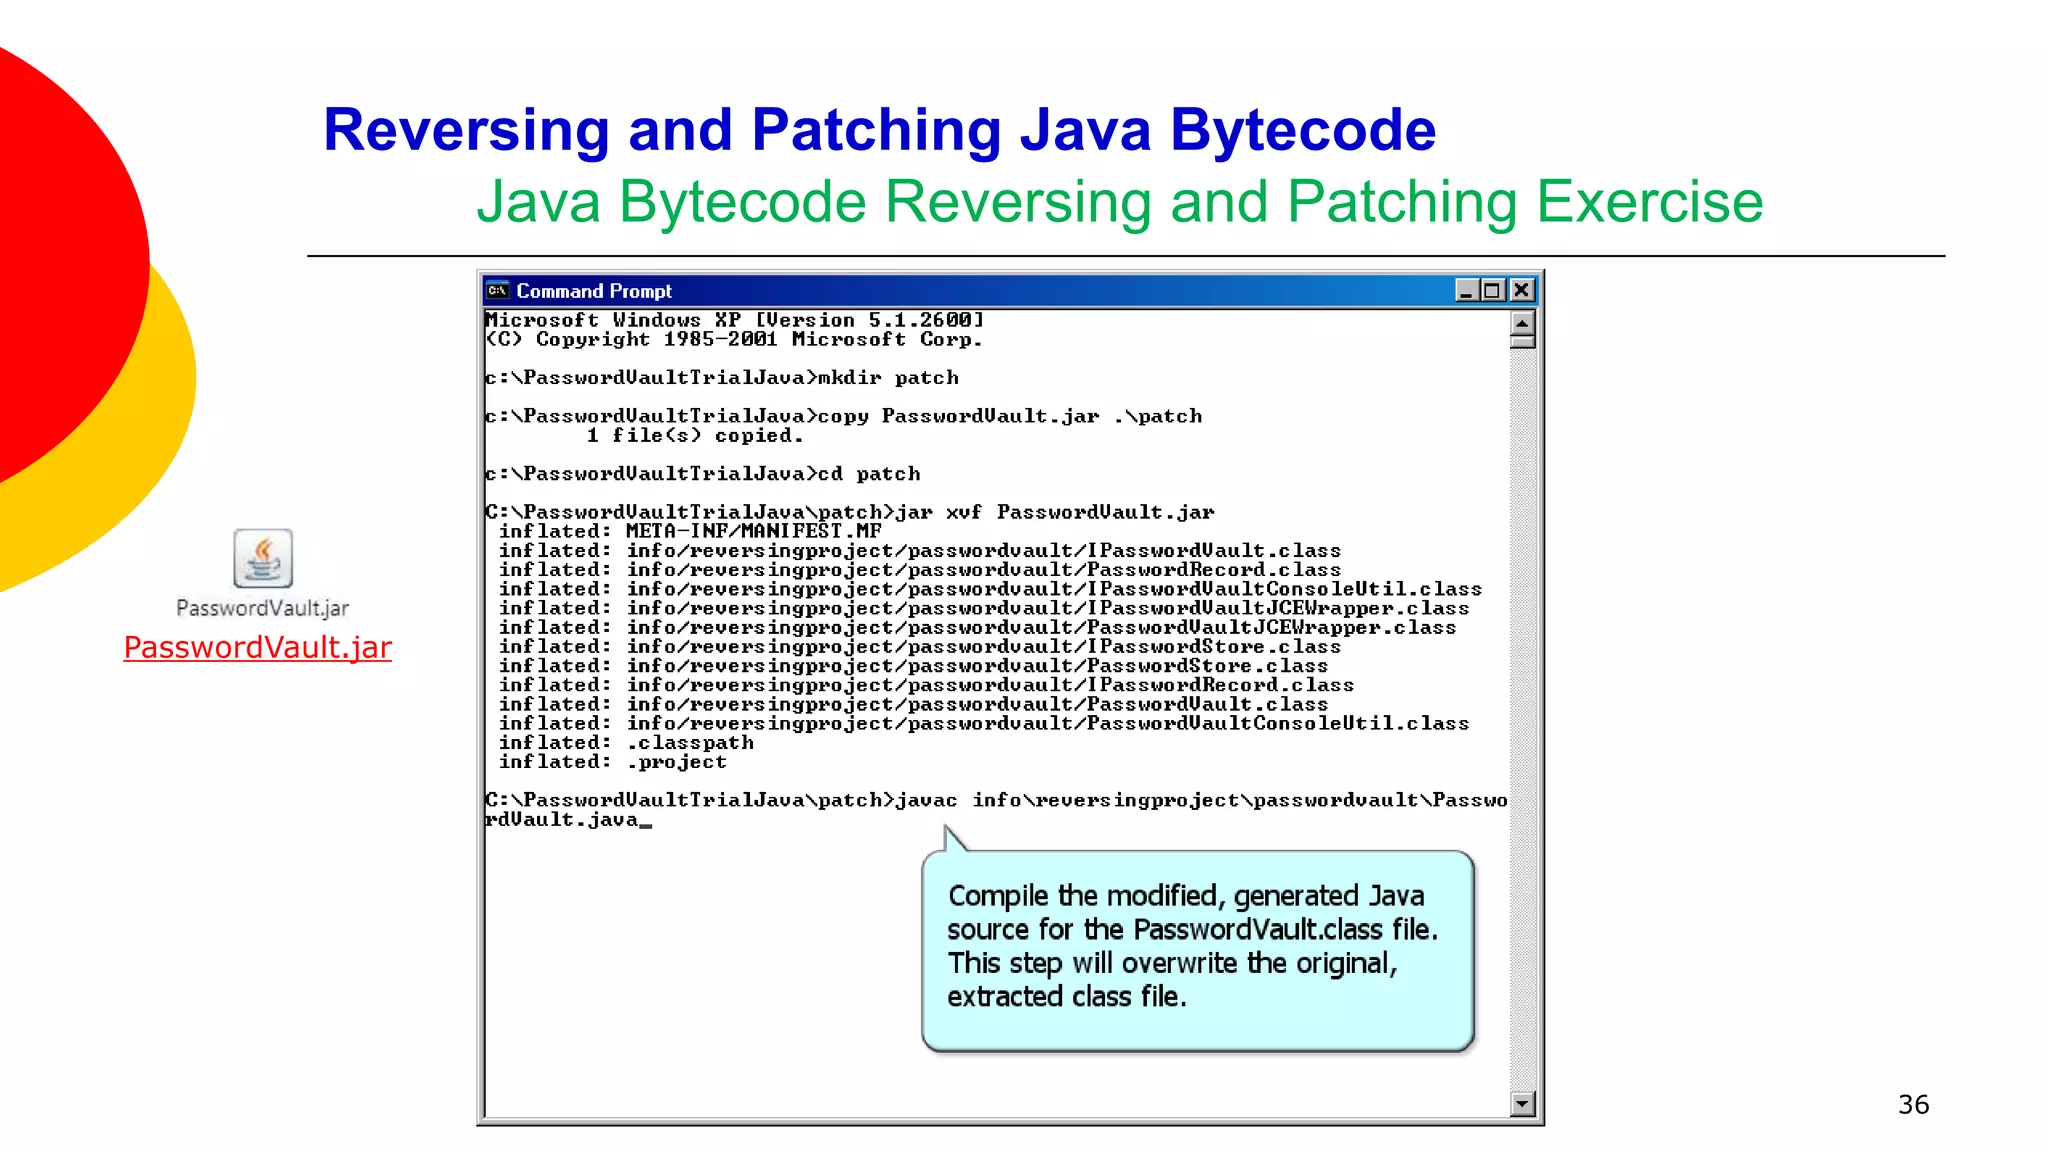Close the Command Prompt window
The height and width of the screenshot is (1152, 2048).
[1522, 291]
